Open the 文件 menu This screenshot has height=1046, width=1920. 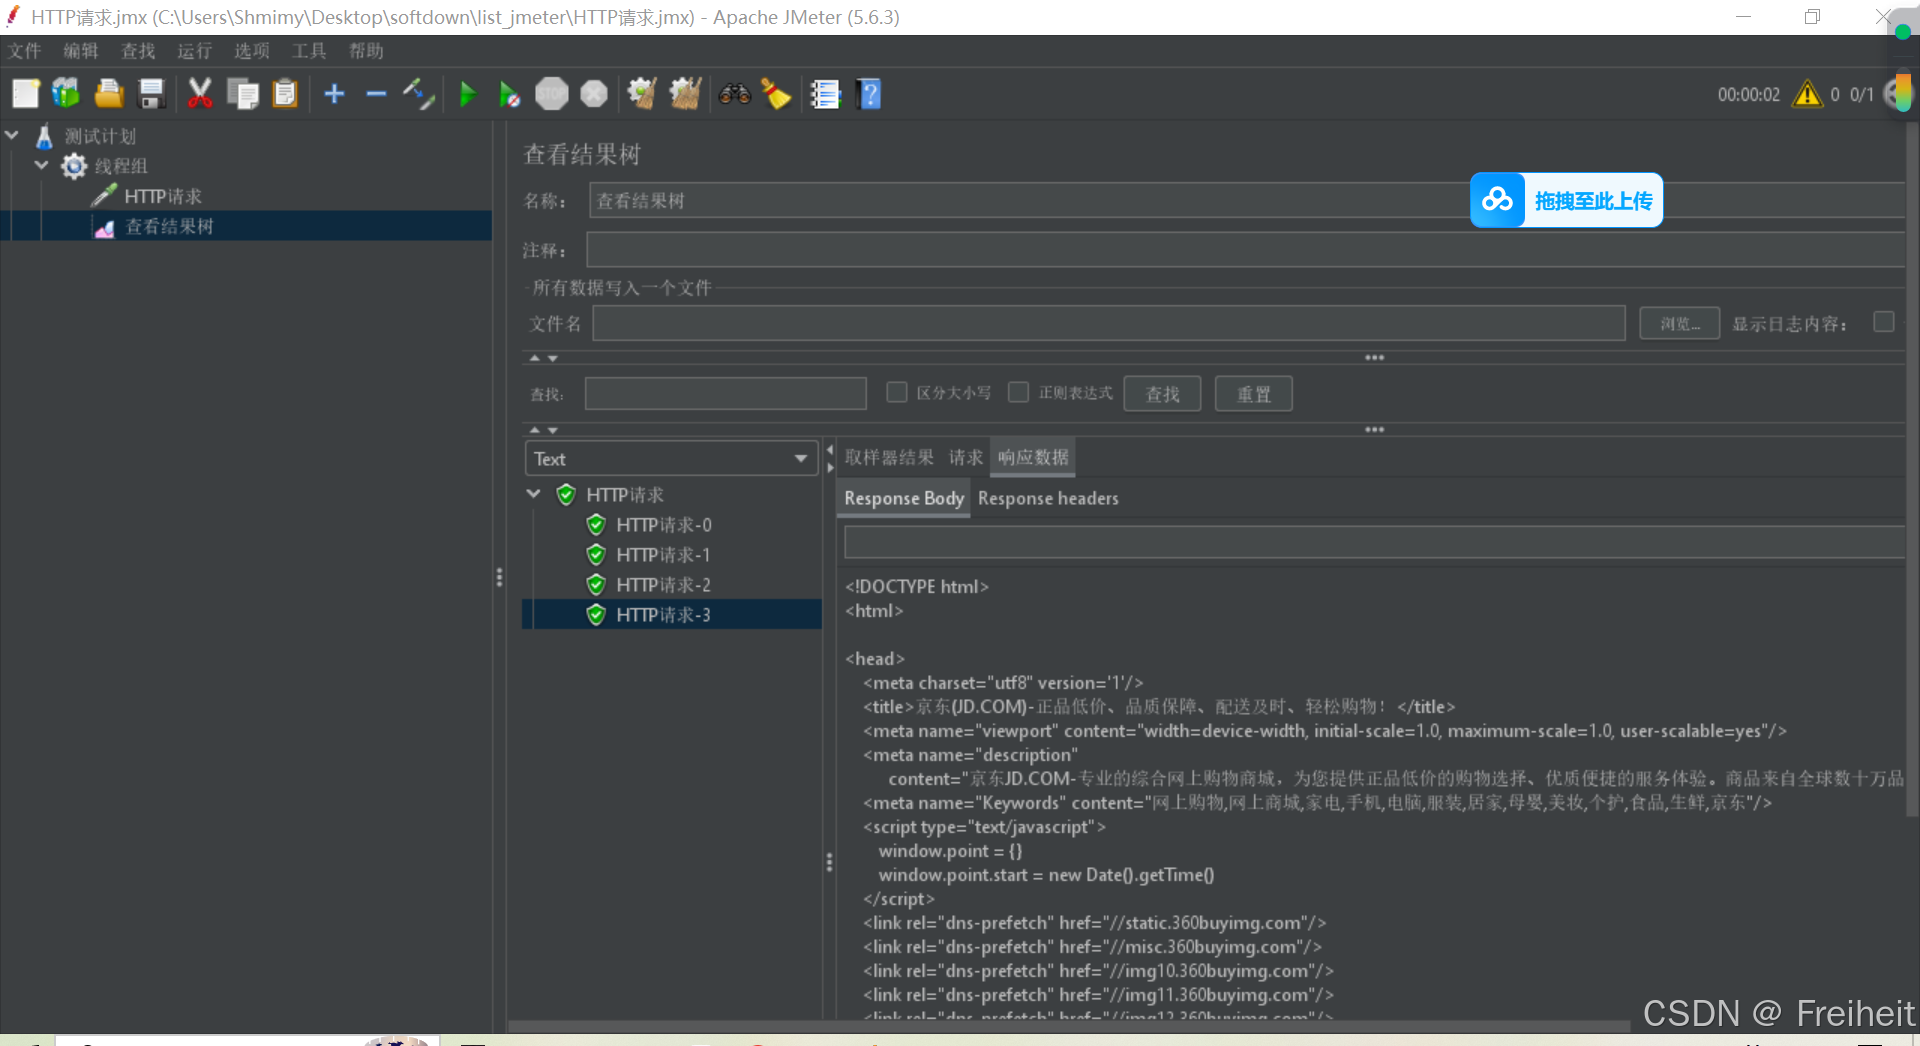(24, 51)
